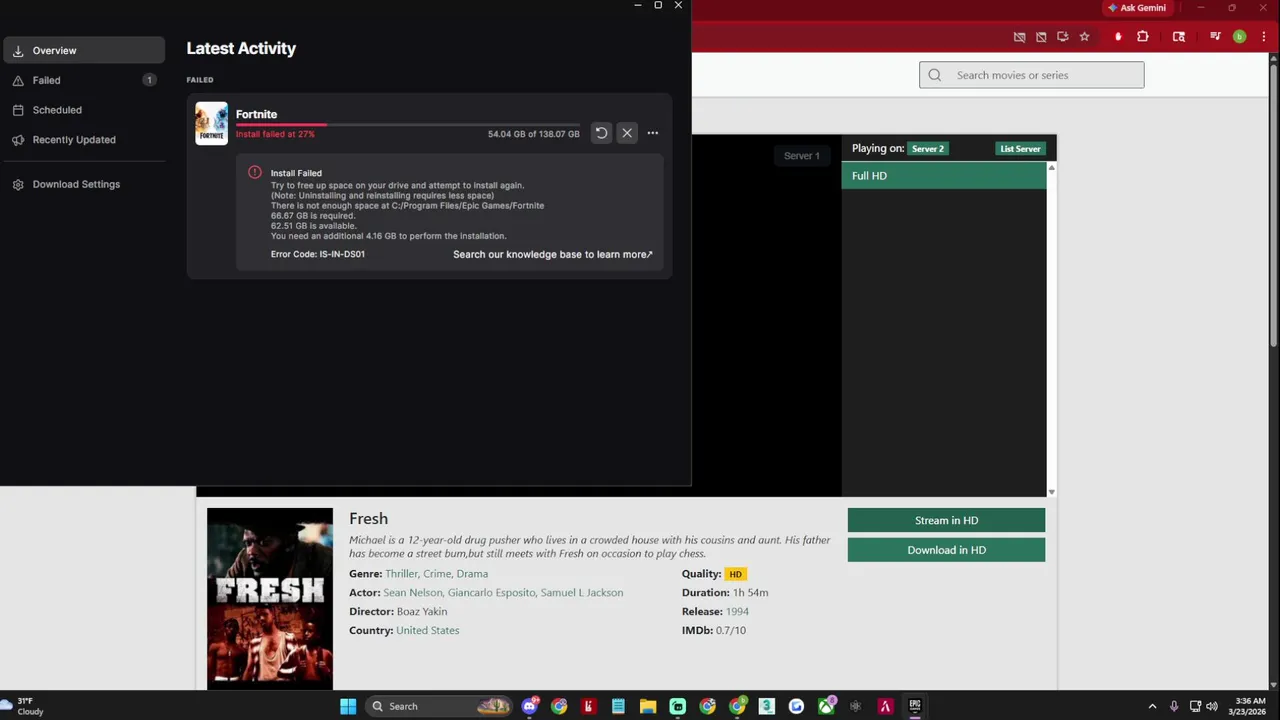The height and width of the screenshot is (720, 1280).
Task: Click the Fortnite title text
Action: (256, 114)
